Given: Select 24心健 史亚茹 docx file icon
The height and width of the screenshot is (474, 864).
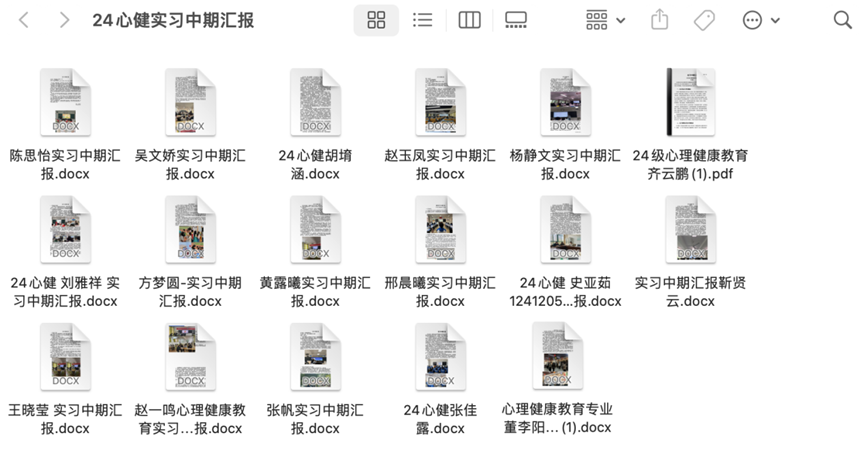Looking at the screenshot, I should point(566,229).
